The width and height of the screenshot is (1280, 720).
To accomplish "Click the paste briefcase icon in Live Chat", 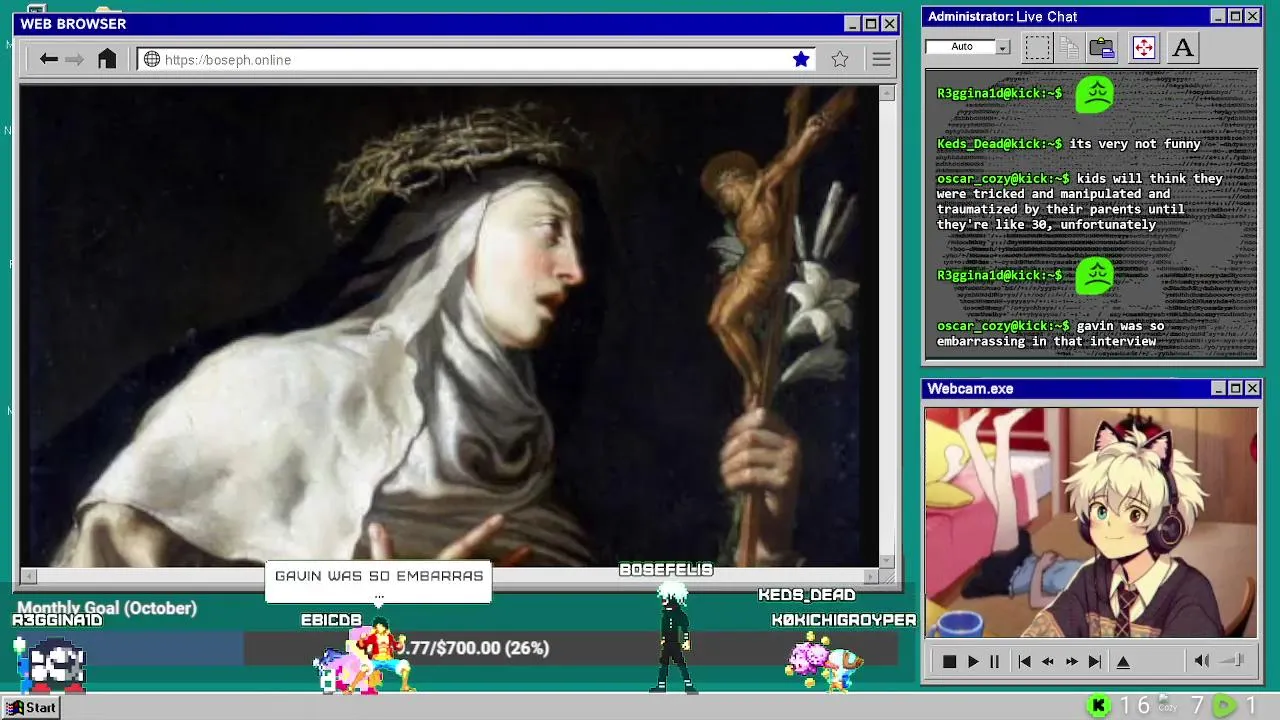I will [x=1102, y=47].
